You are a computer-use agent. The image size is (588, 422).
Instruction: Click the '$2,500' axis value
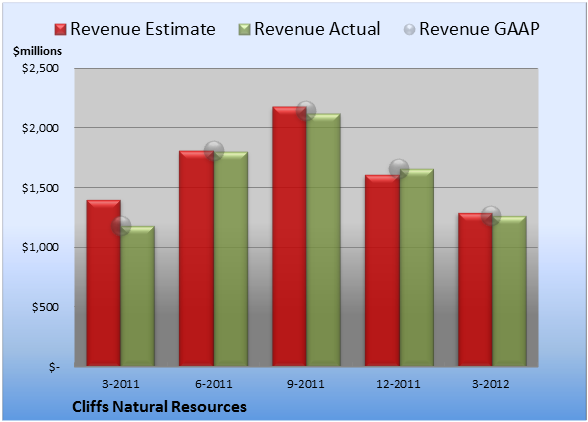[40, 68]
